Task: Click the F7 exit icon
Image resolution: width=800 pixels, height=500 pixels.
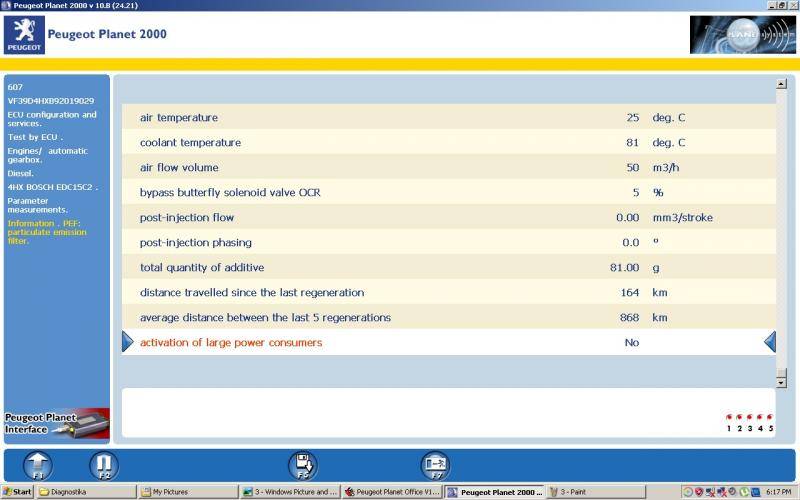Action: tap(435, 465)
